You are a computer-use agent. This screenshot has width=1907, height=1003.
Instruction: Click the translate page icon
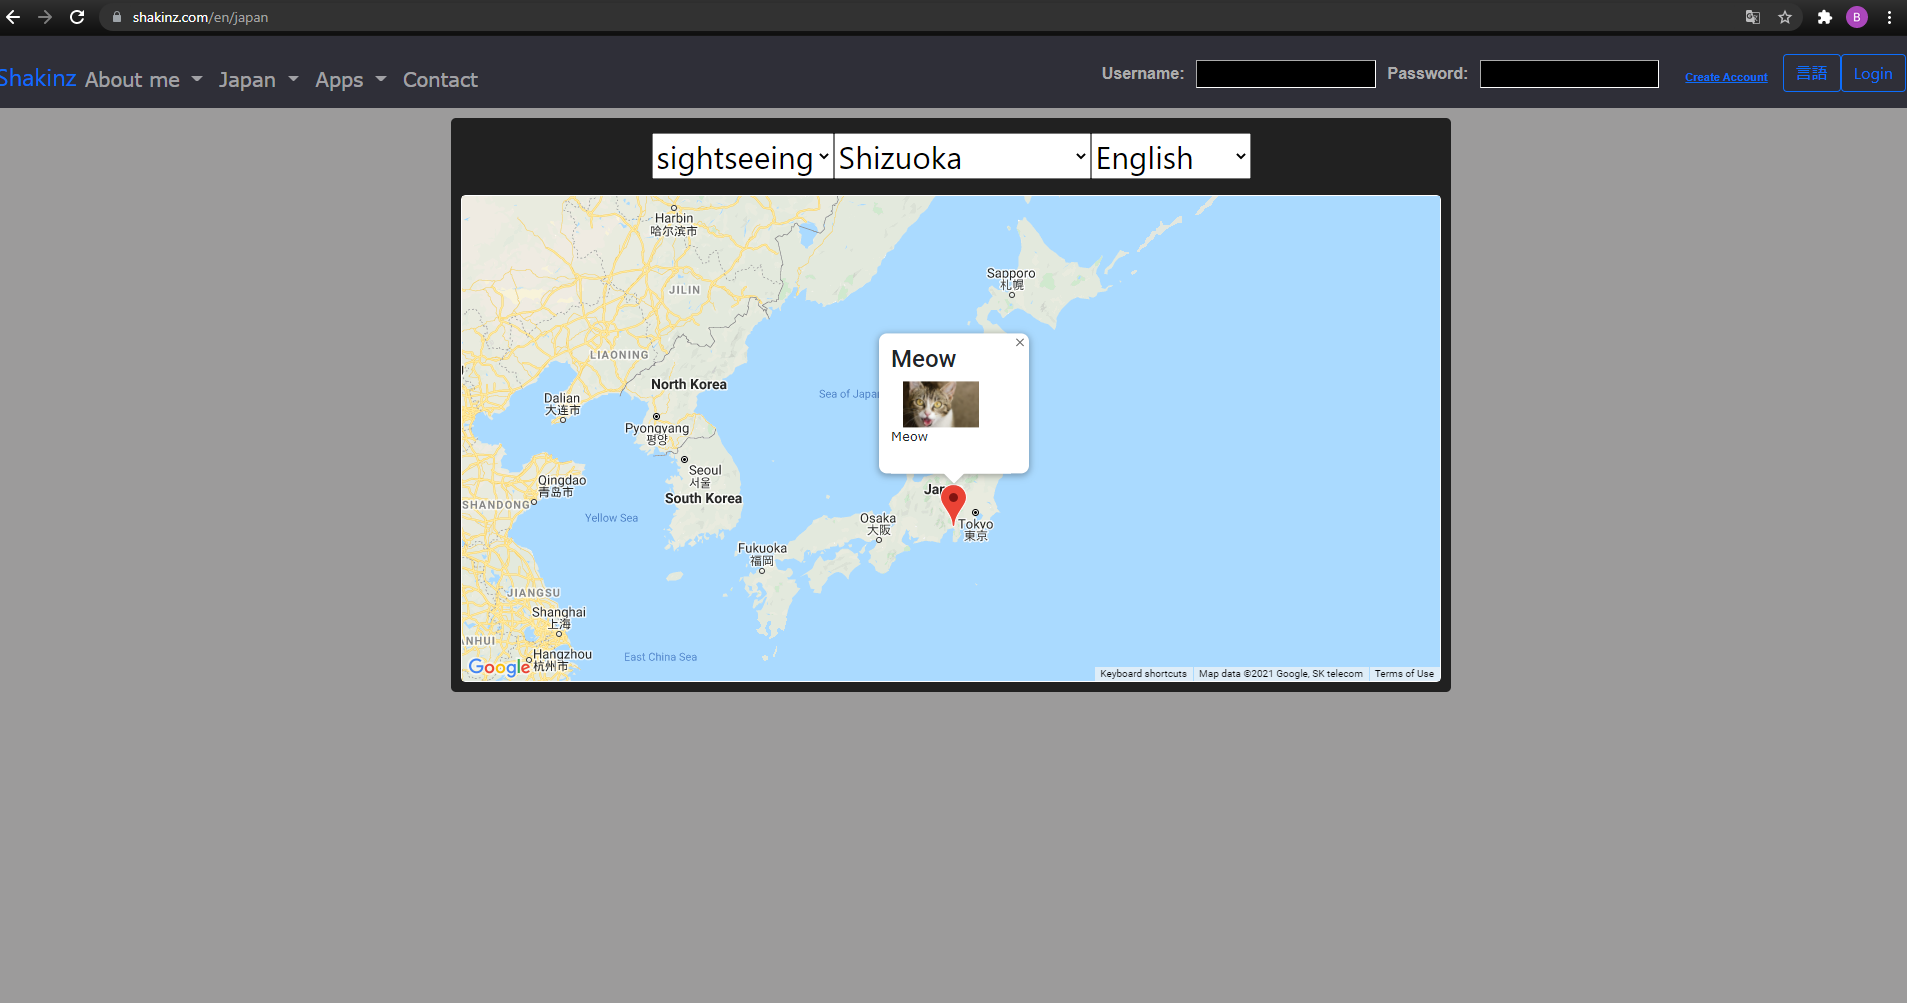tap(1752, 17)
